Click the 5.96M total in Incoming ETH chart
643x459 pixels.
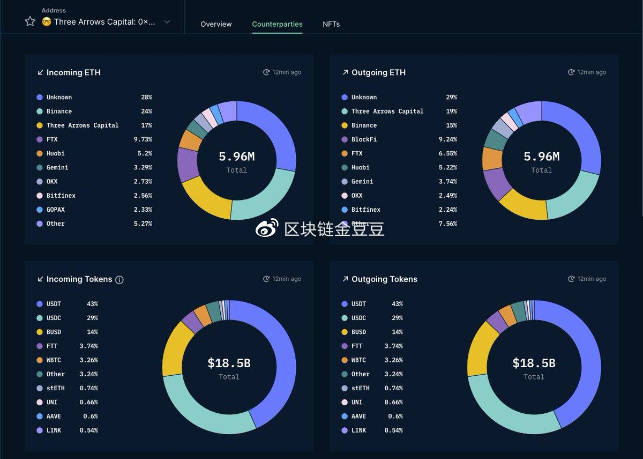click(237, 157)
